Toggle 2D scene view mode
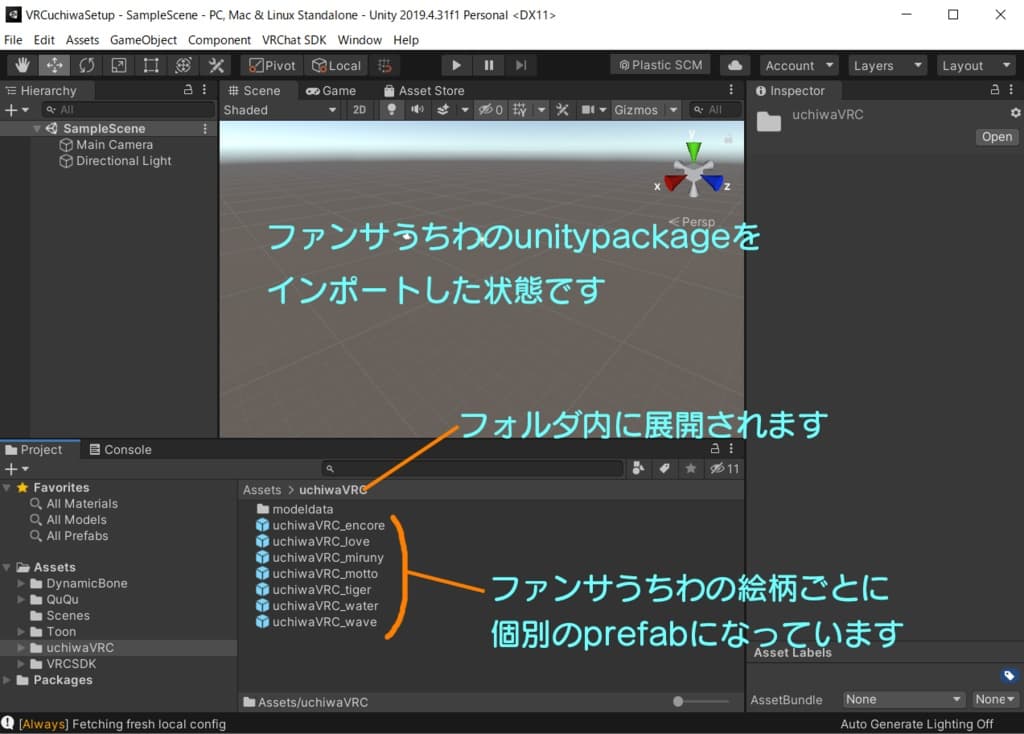Viewport: 1024px width, 734px height. (x=359, y=110)
